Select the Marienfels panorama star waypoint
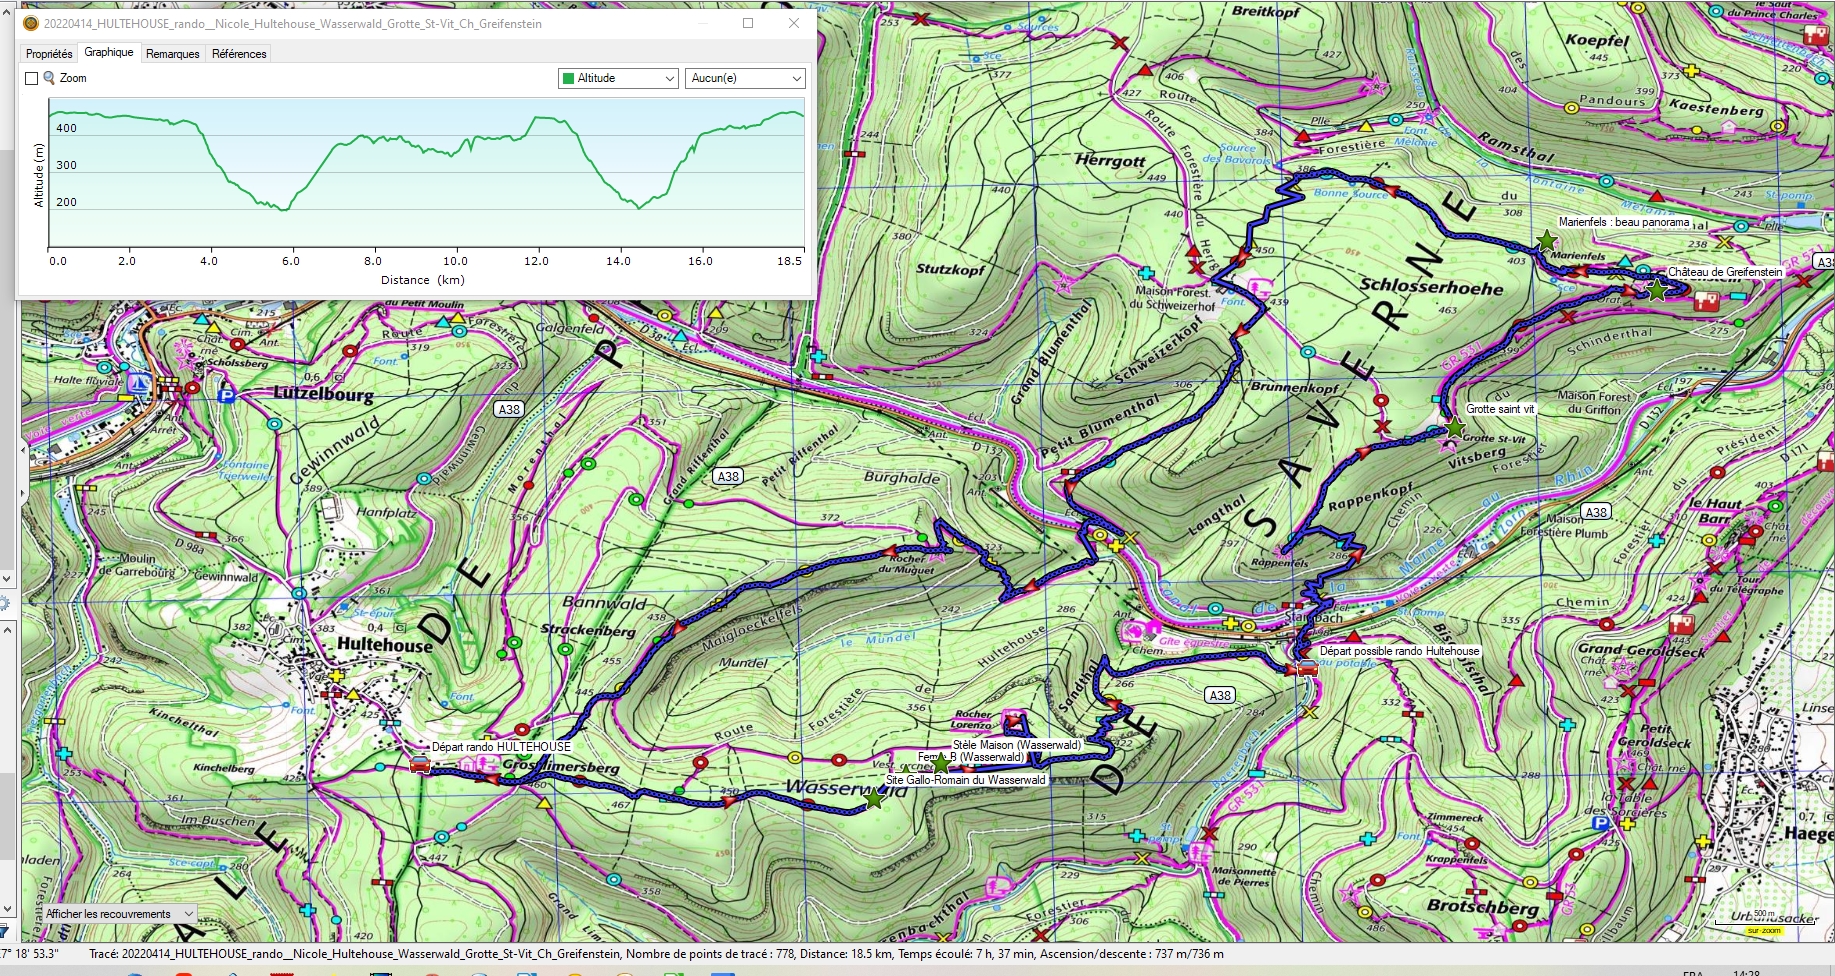 click(1547, 241)
